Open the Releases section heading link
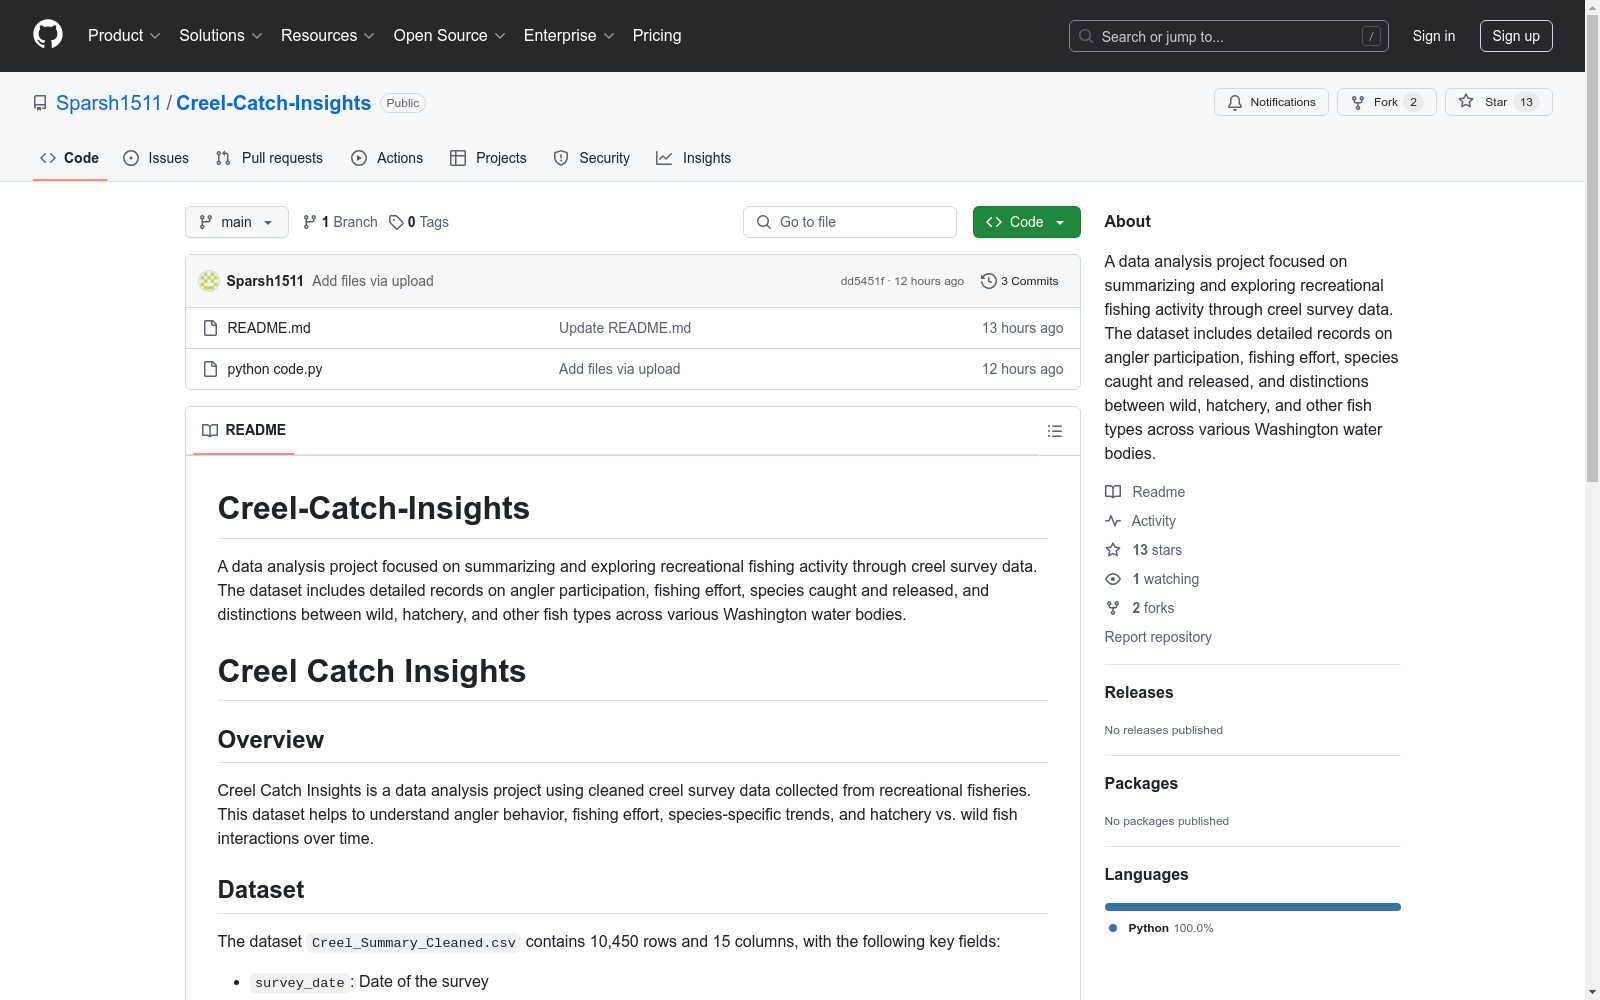 pos(1139,692)
